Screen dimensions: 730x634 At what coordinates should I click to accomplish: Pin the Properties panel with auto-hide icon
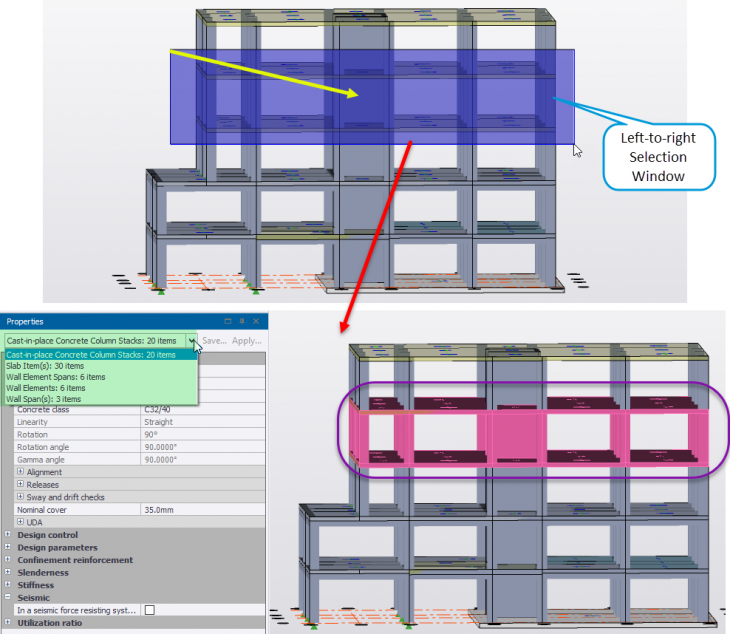click(x=242, y=322)
